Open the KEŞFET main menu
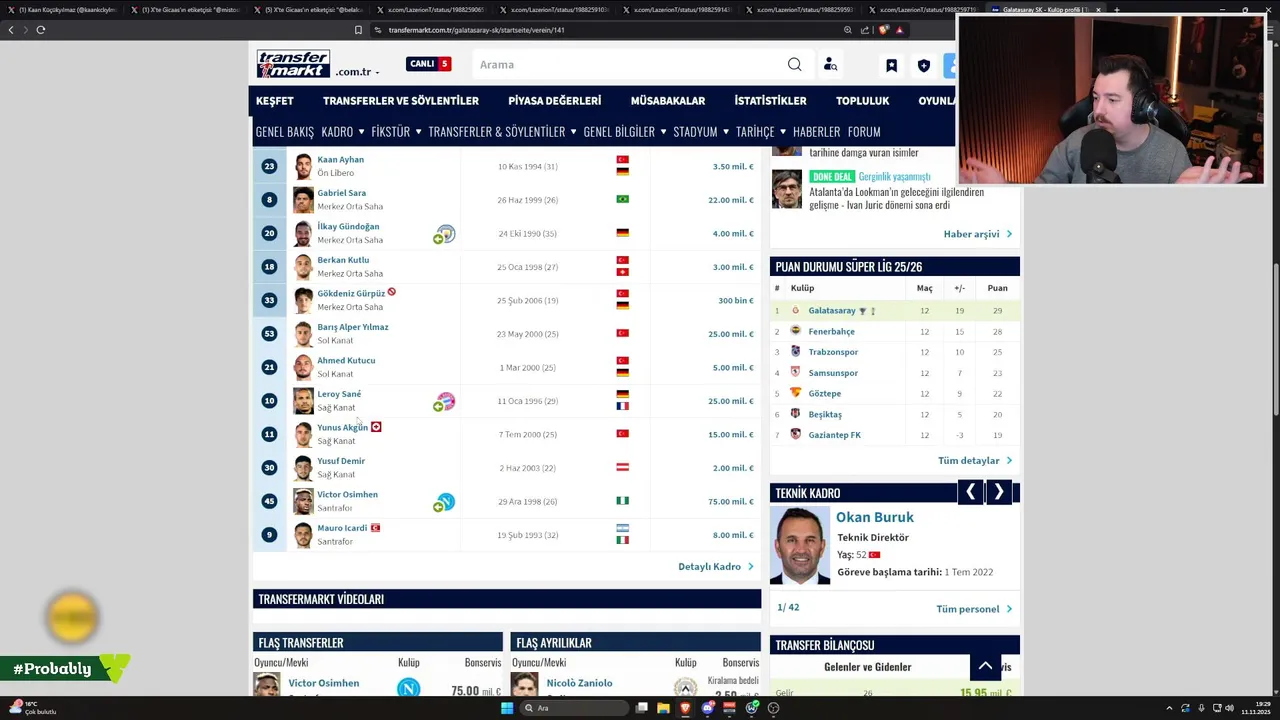 pyautogui.click(x=275, y=101)
